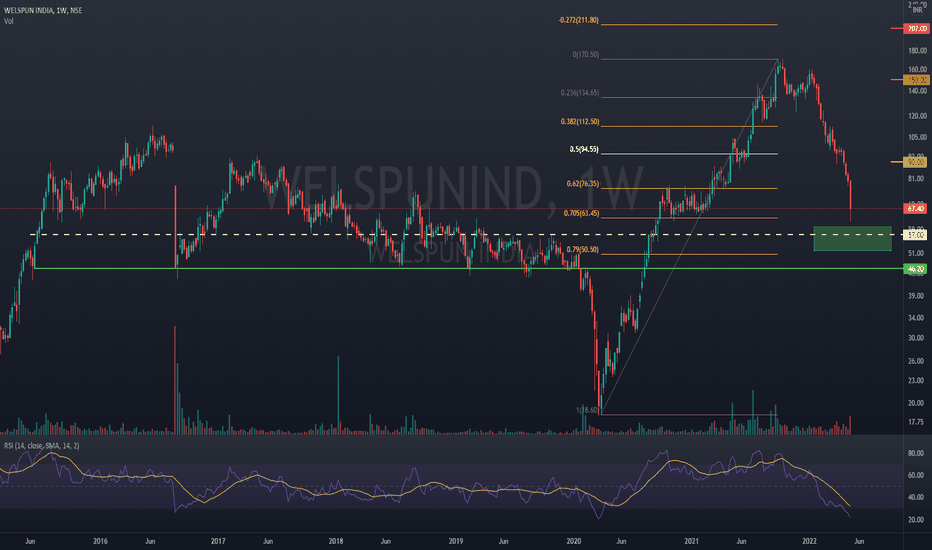Click 81.00 on the price axis

coord(917,178)
